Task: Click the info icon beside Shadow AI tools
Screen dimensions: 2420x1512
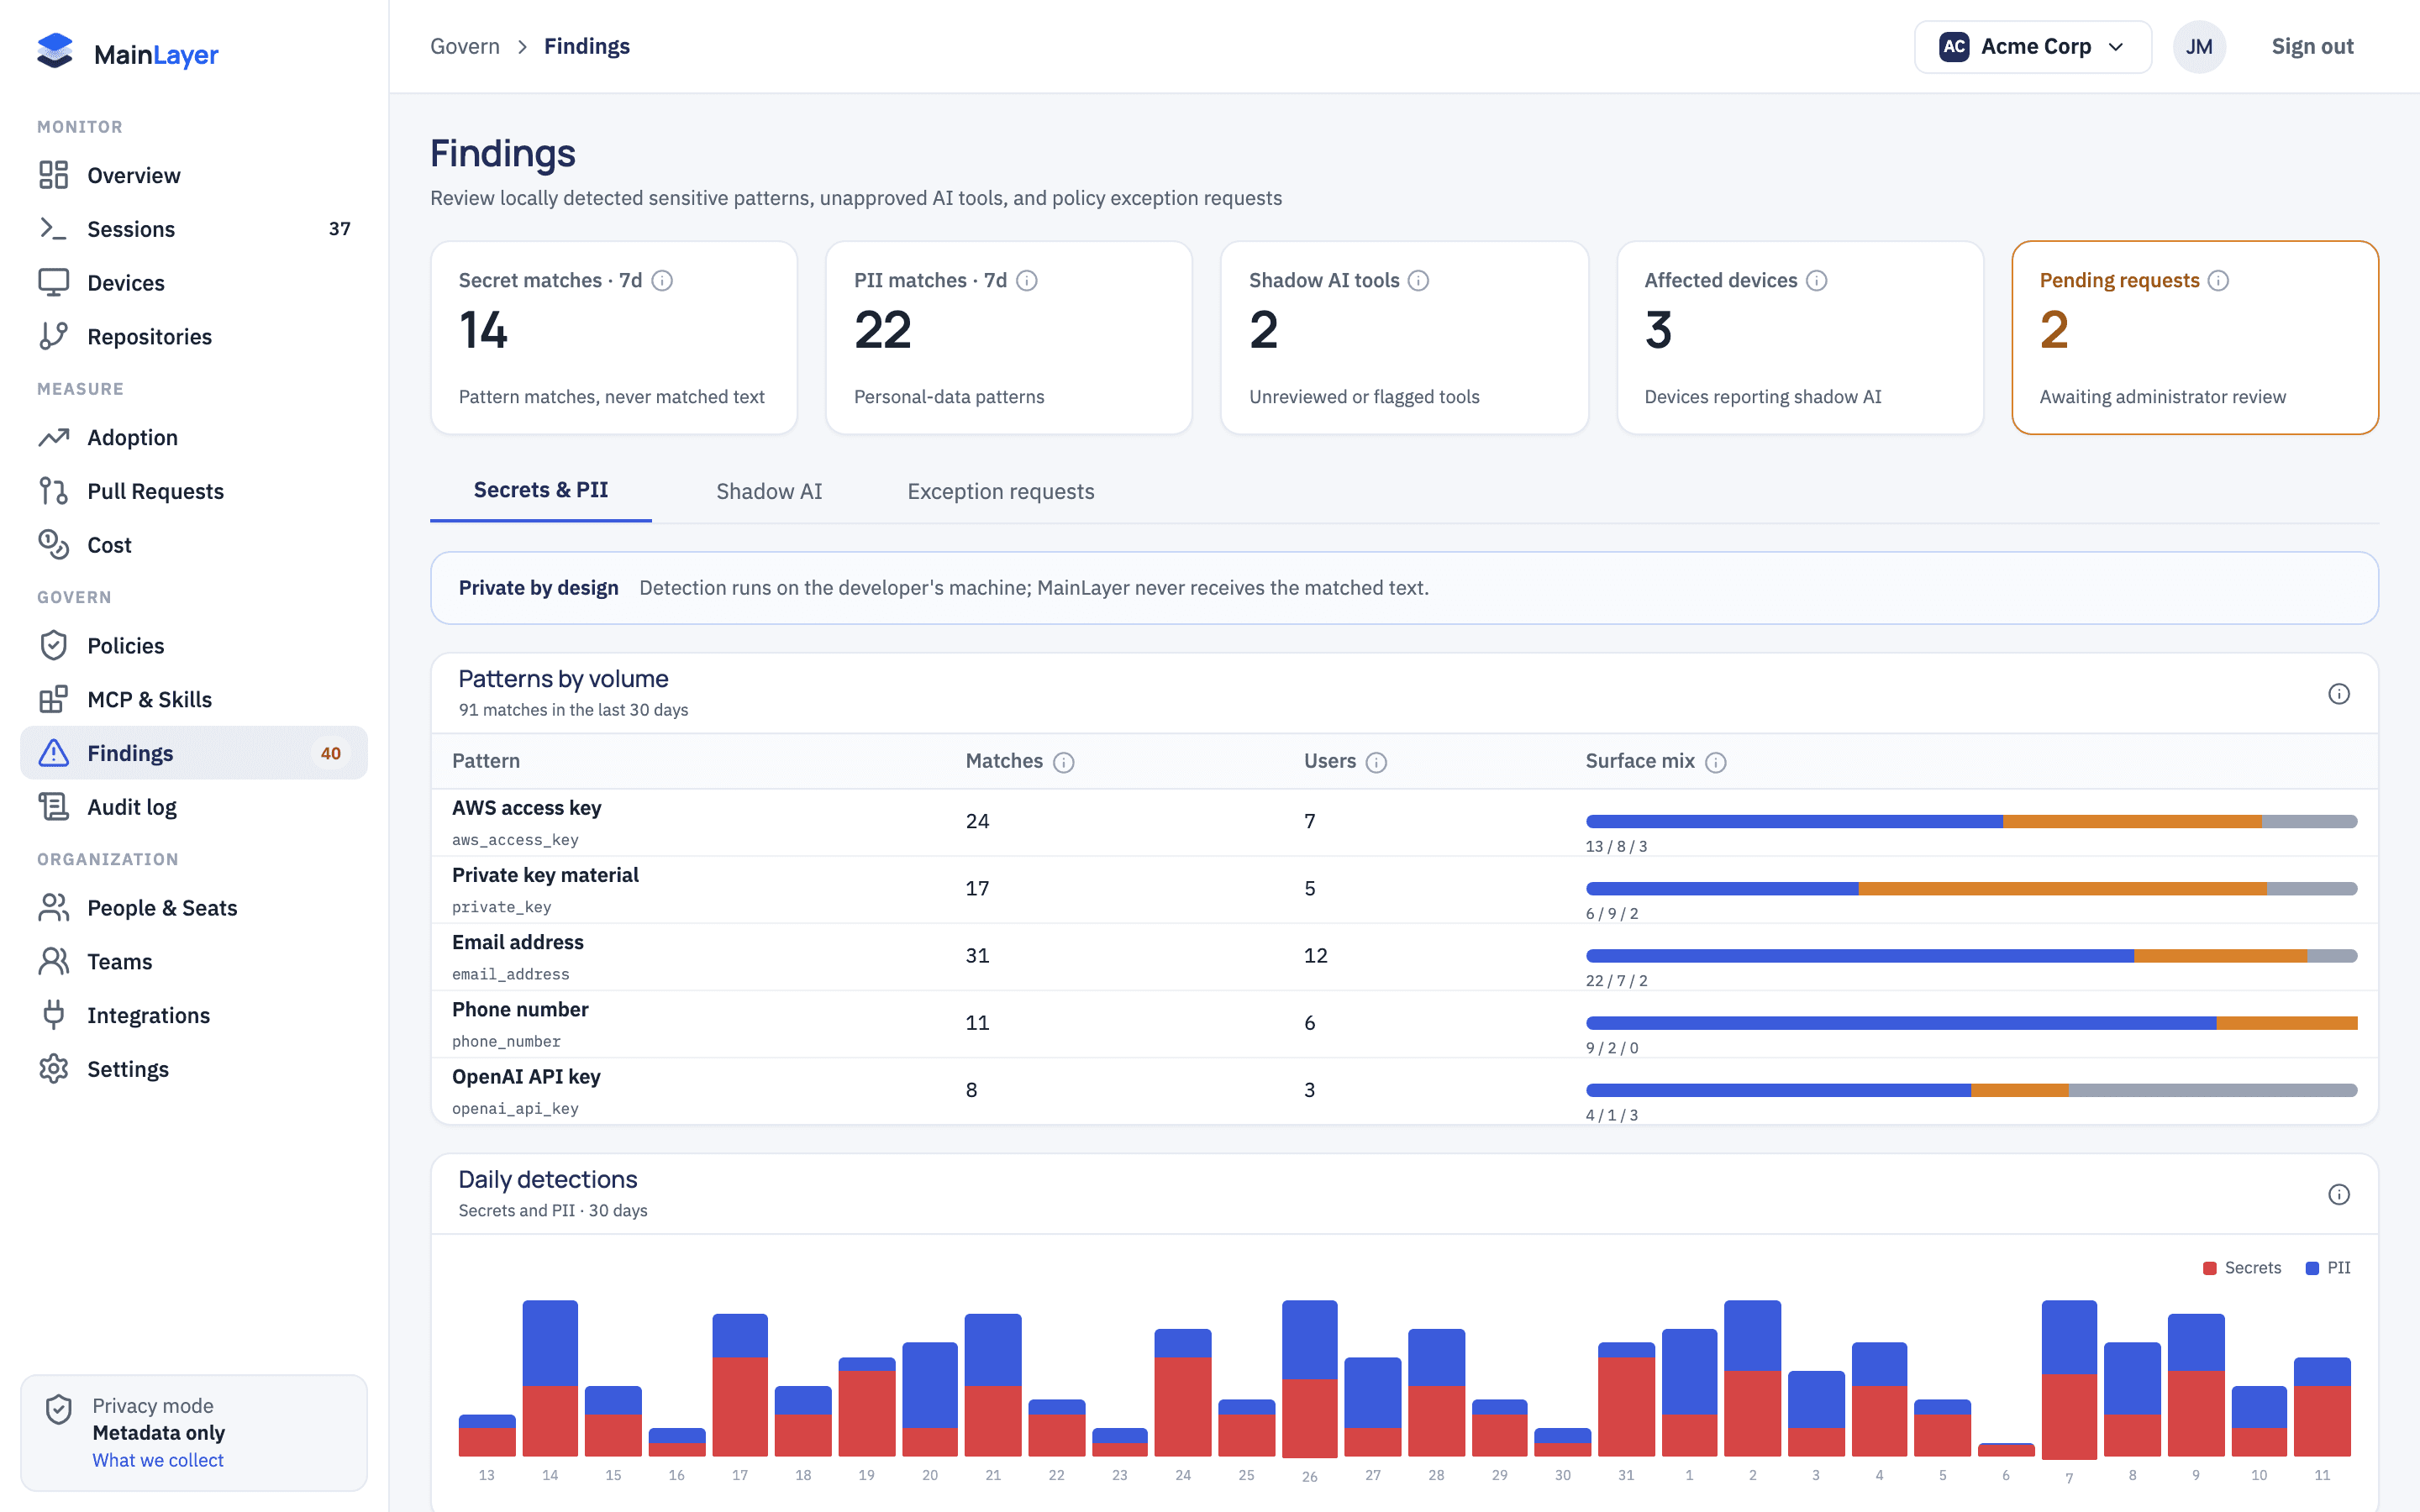Action: coord(1419,281)
